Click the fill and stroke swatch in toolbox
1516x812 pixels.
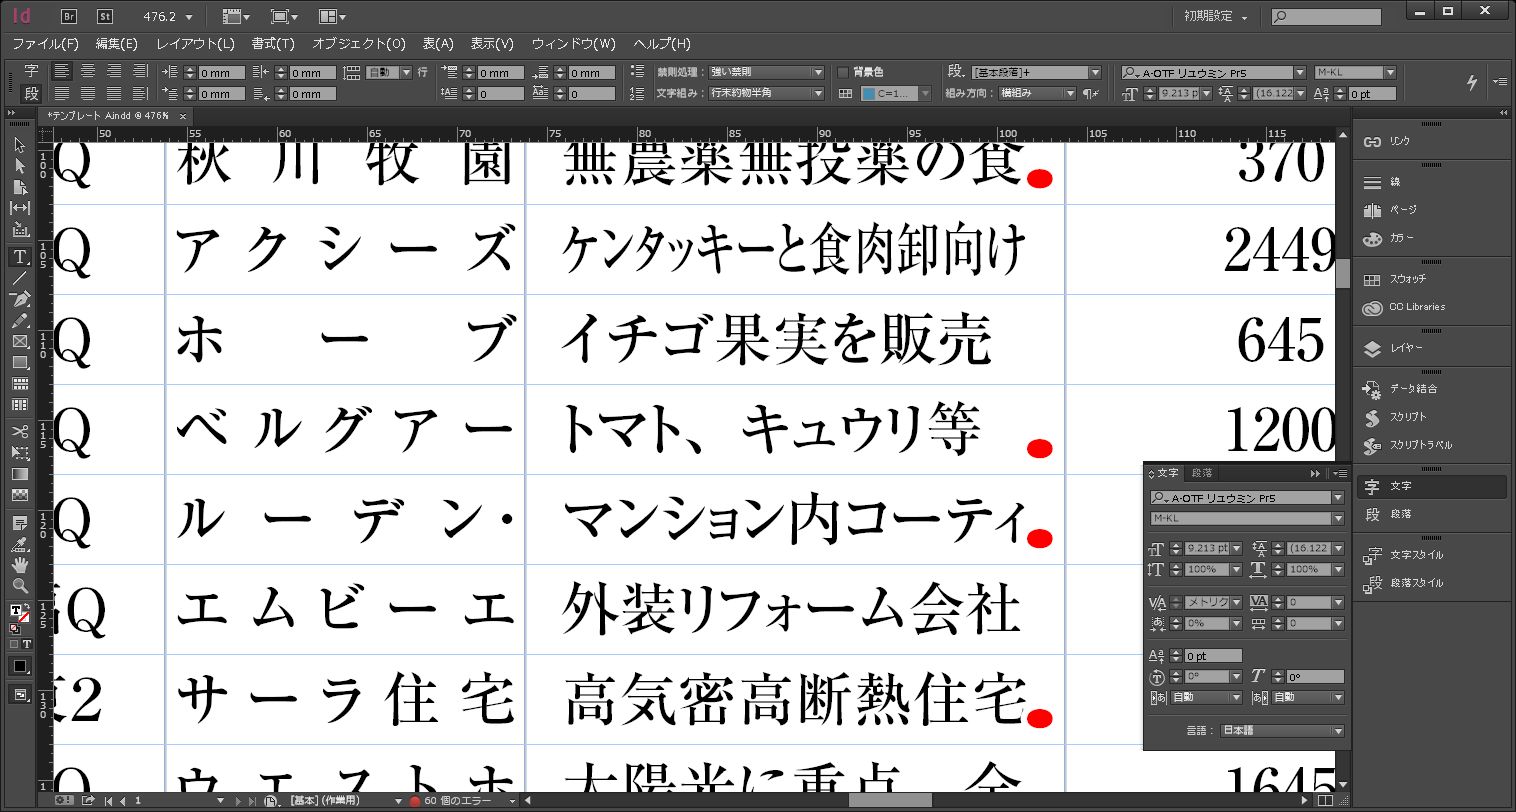19,611
